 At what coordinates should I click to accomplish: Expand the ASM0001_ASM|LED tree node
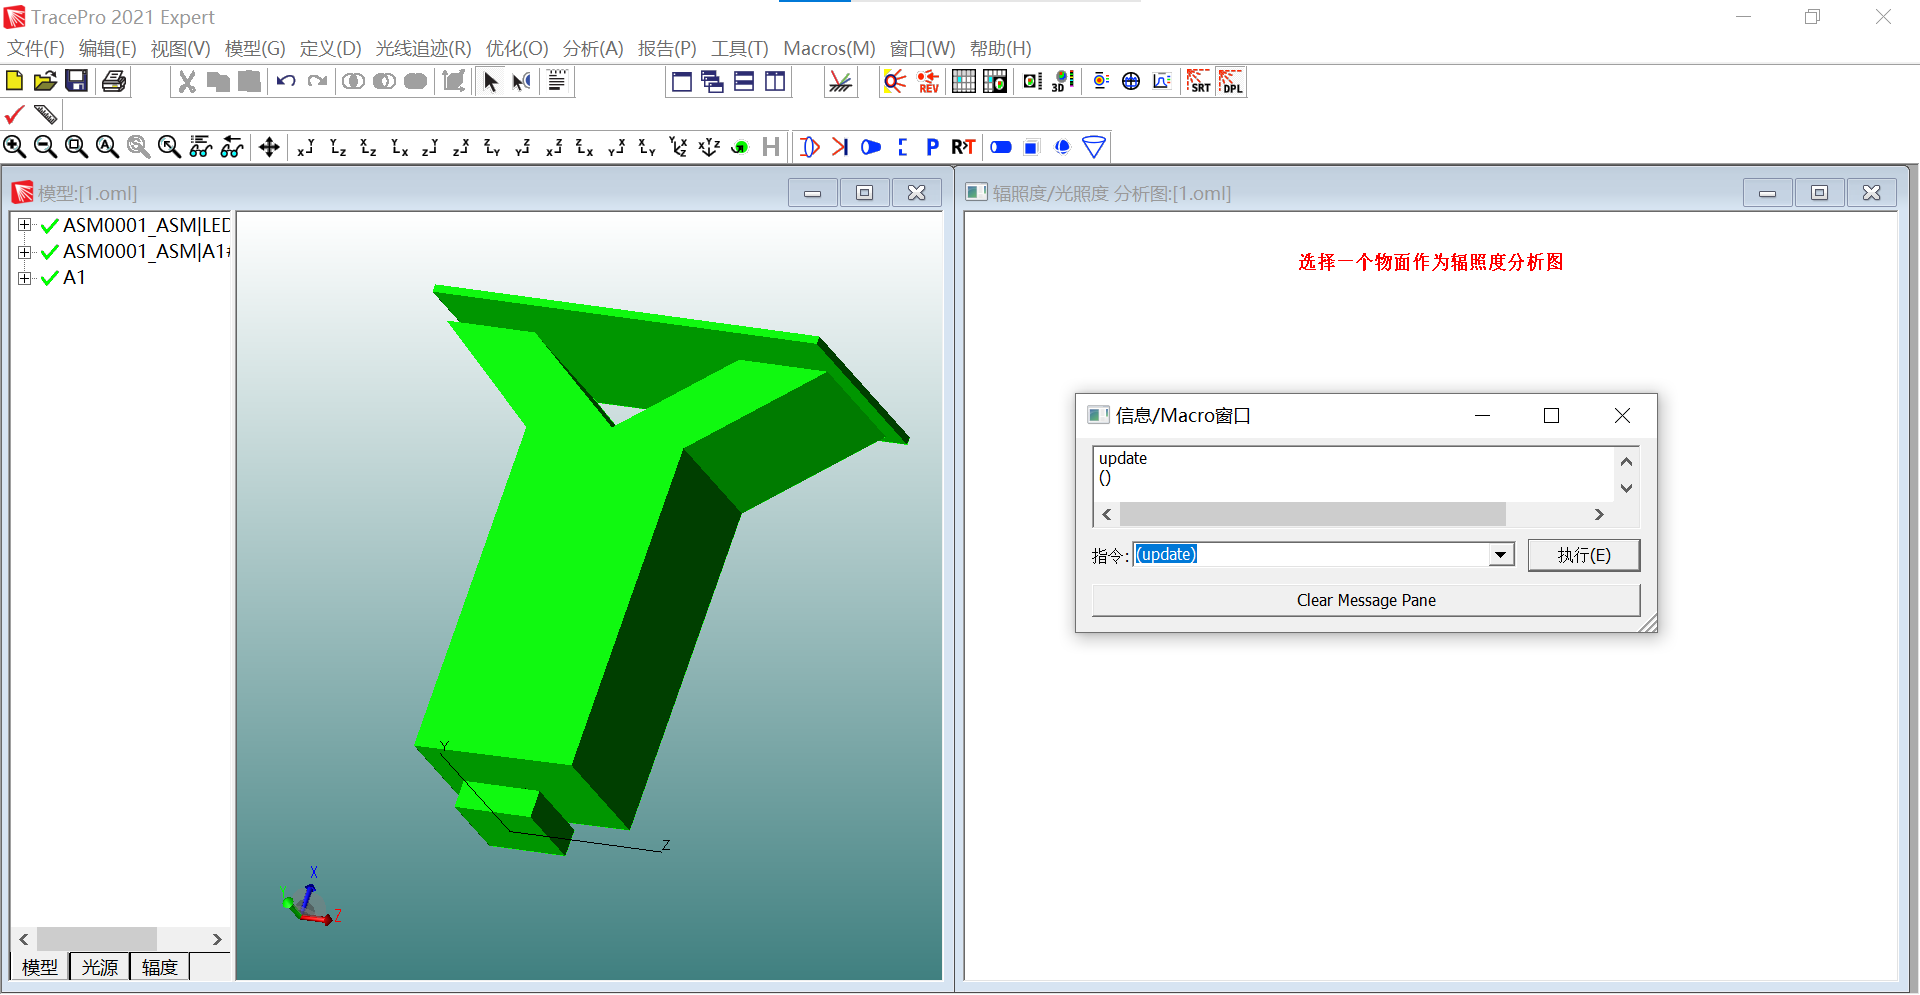coord(25,225)
